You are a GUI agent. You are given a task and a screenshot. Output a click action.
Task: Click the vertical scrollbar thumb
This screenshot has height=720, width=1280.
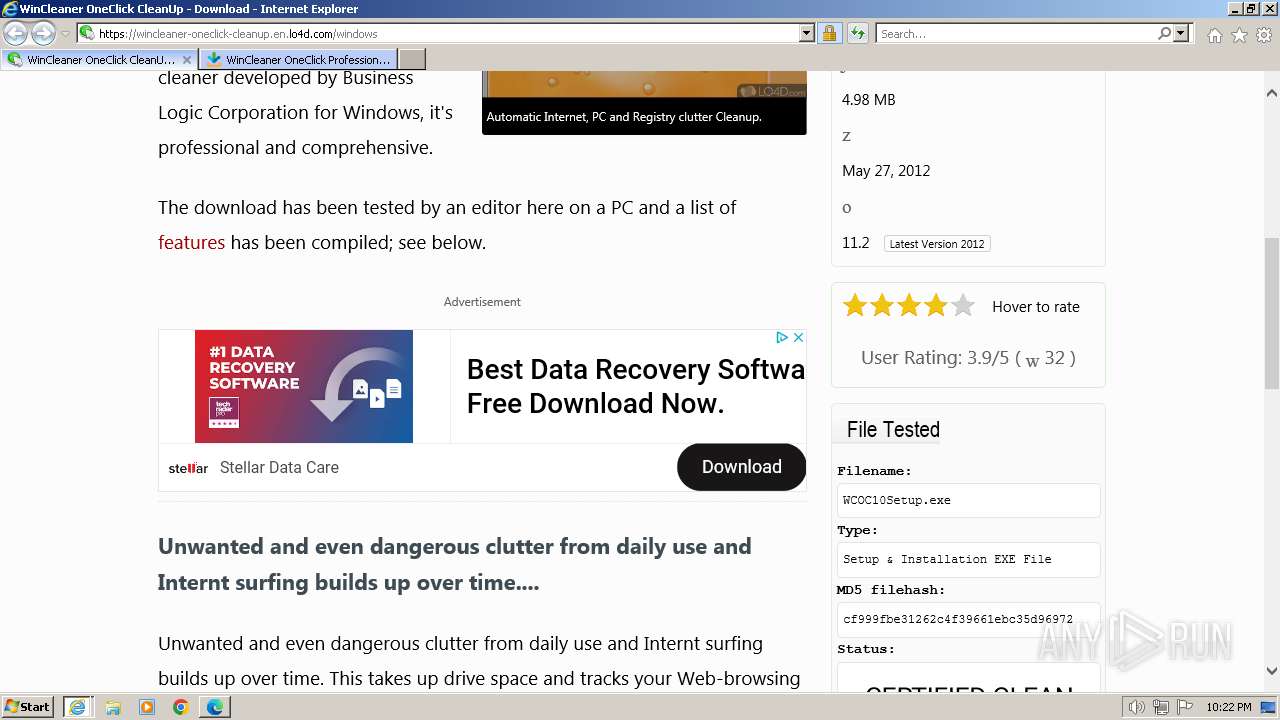[x=1272, y=313]
